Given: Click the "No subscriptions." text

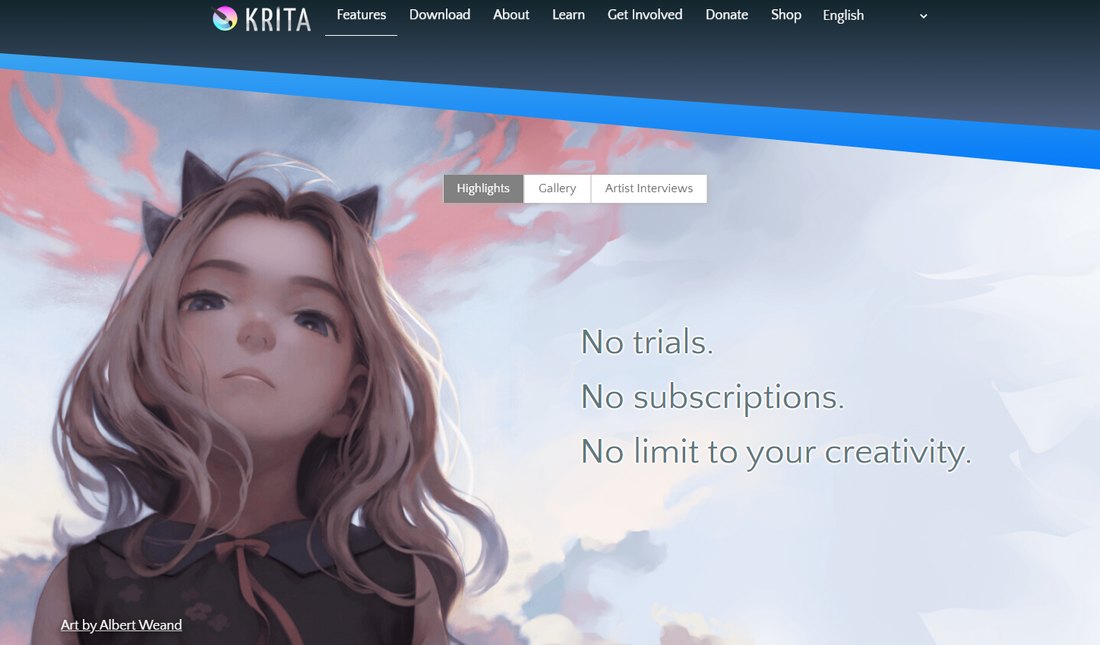Looking at the screenshot, I should coord(712,398).
